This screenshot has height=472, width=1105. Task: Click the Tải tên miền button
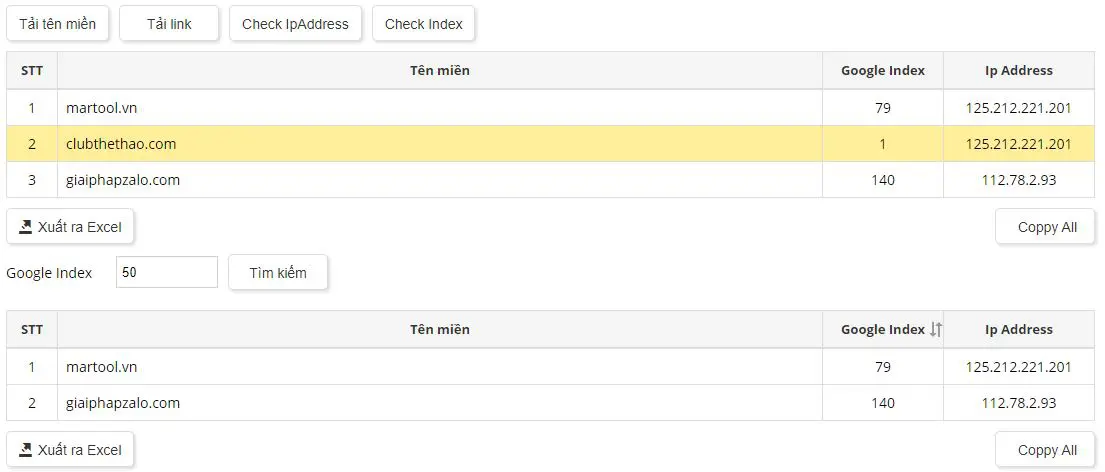pos(58,24)
